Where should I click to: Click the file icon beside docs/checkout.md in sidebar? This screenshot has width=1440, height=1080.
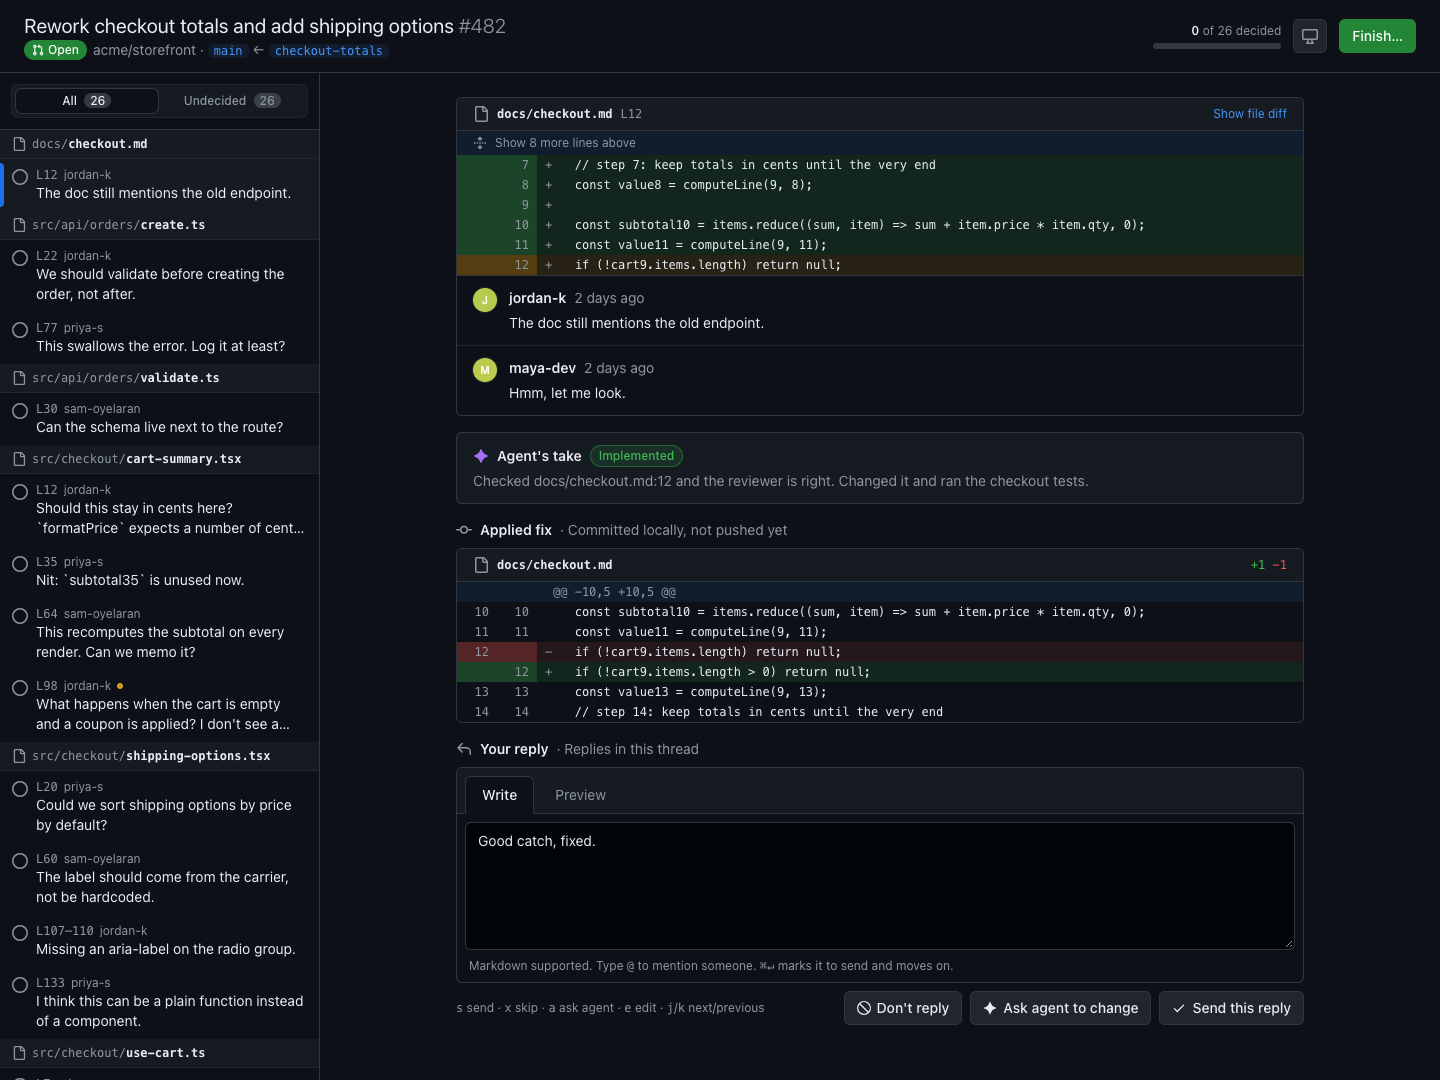tap(19, 144)
